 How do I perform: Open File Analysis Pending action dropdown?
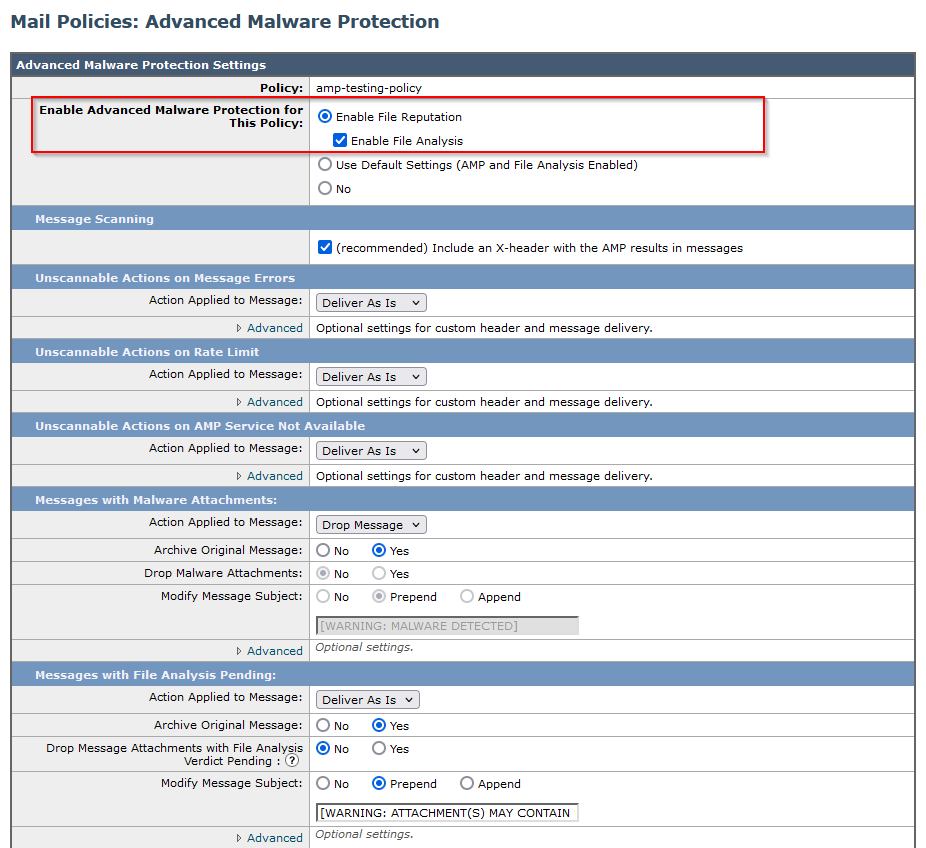(368, 700)
